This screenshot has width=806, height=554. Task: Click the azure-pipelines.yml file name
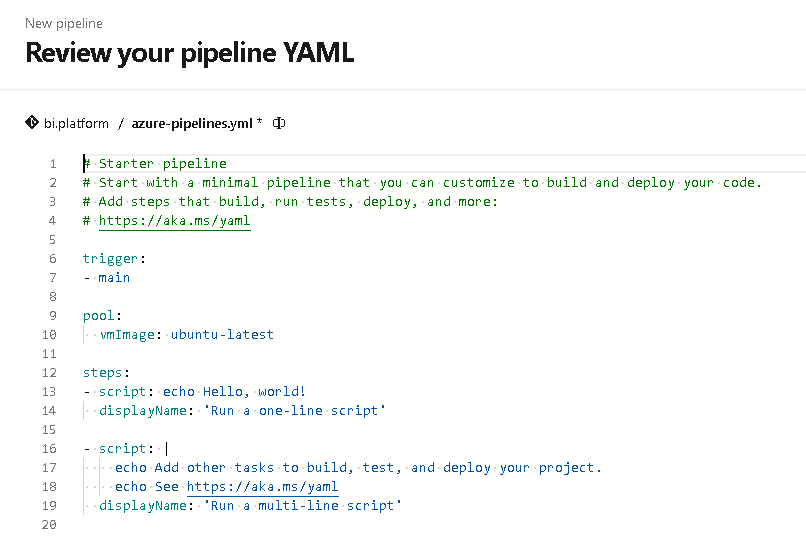point(193,123)
